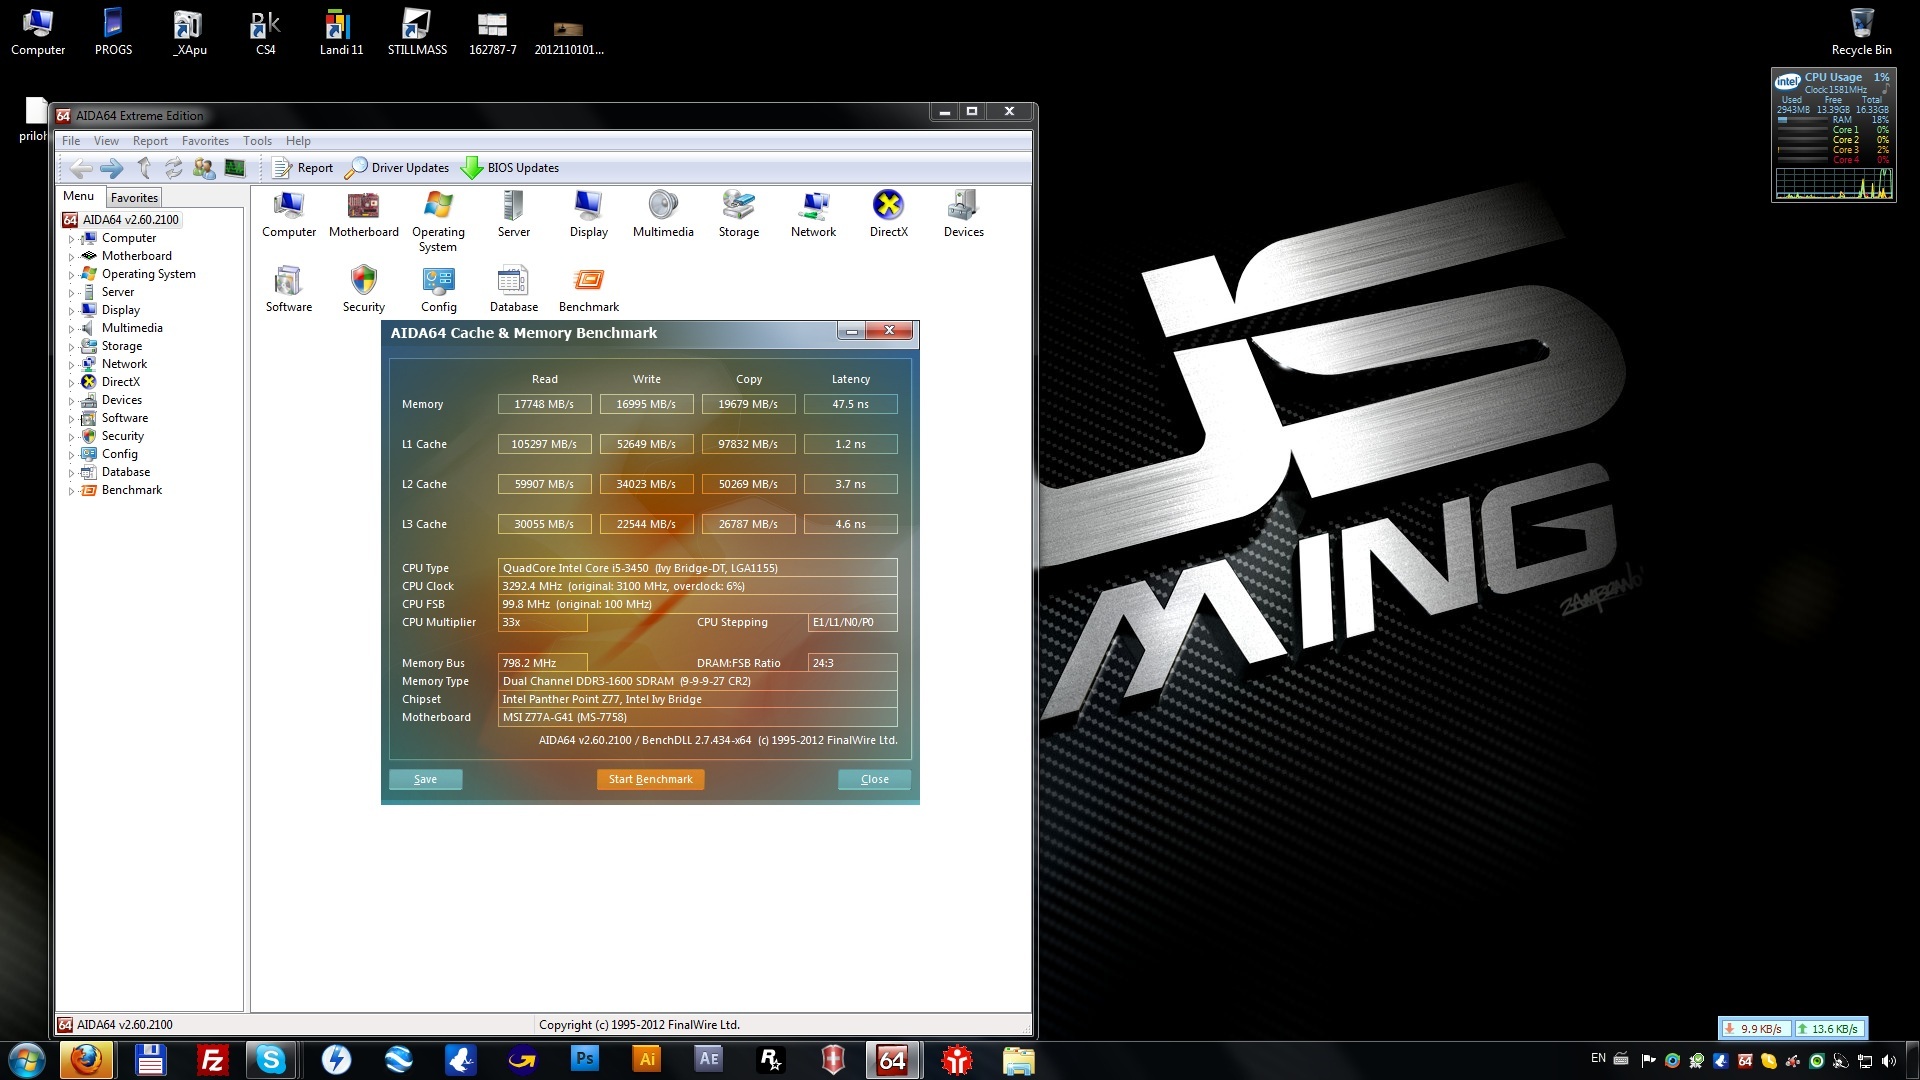Click the Up arrow toolbar icon
Screen dimensions: 1920x1080
[143, 168]
